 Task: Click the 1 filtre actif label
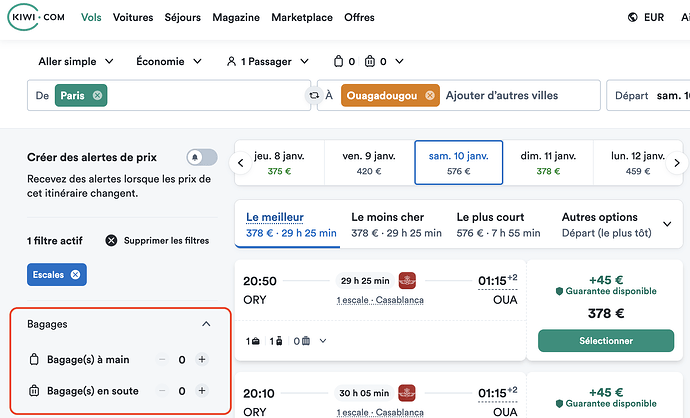point(55,241)
